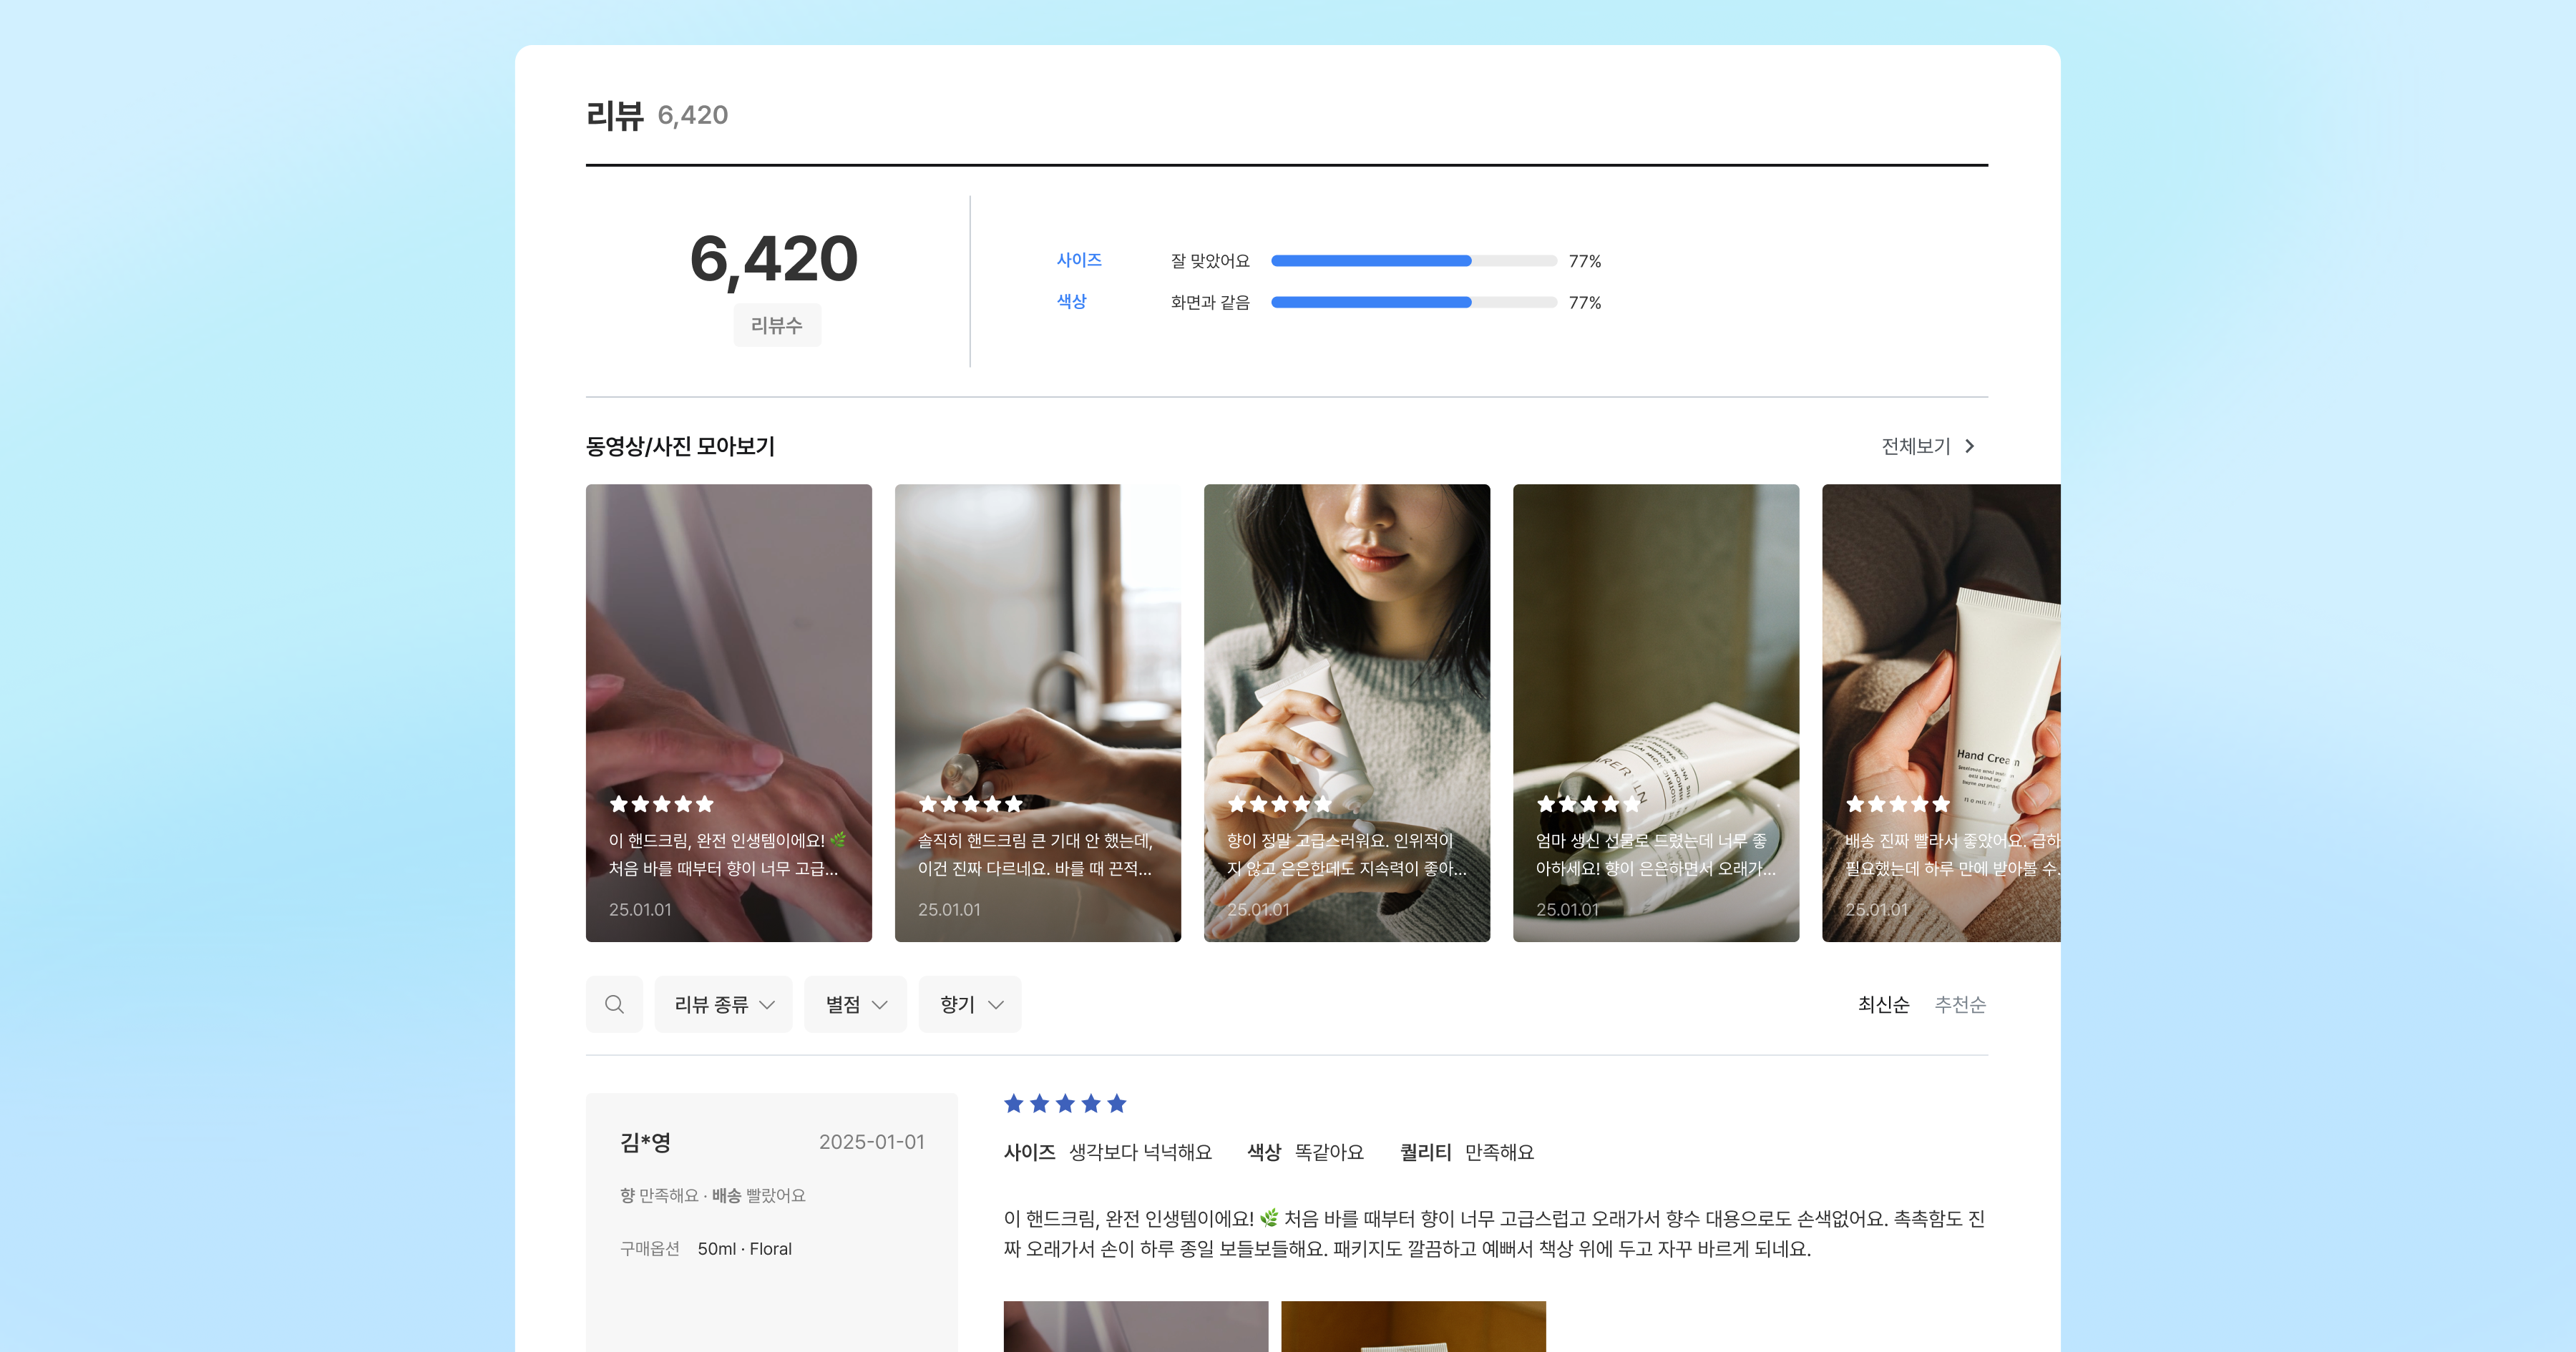
Task: Open review card '이 핸드크림, 완전 인생템이에요!'
Action: (x=729, y=713)
